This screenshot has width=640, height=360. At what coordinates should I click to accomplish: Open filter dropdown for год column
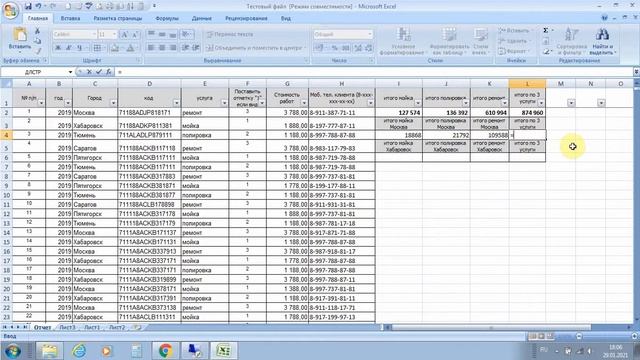pos(68,103)
